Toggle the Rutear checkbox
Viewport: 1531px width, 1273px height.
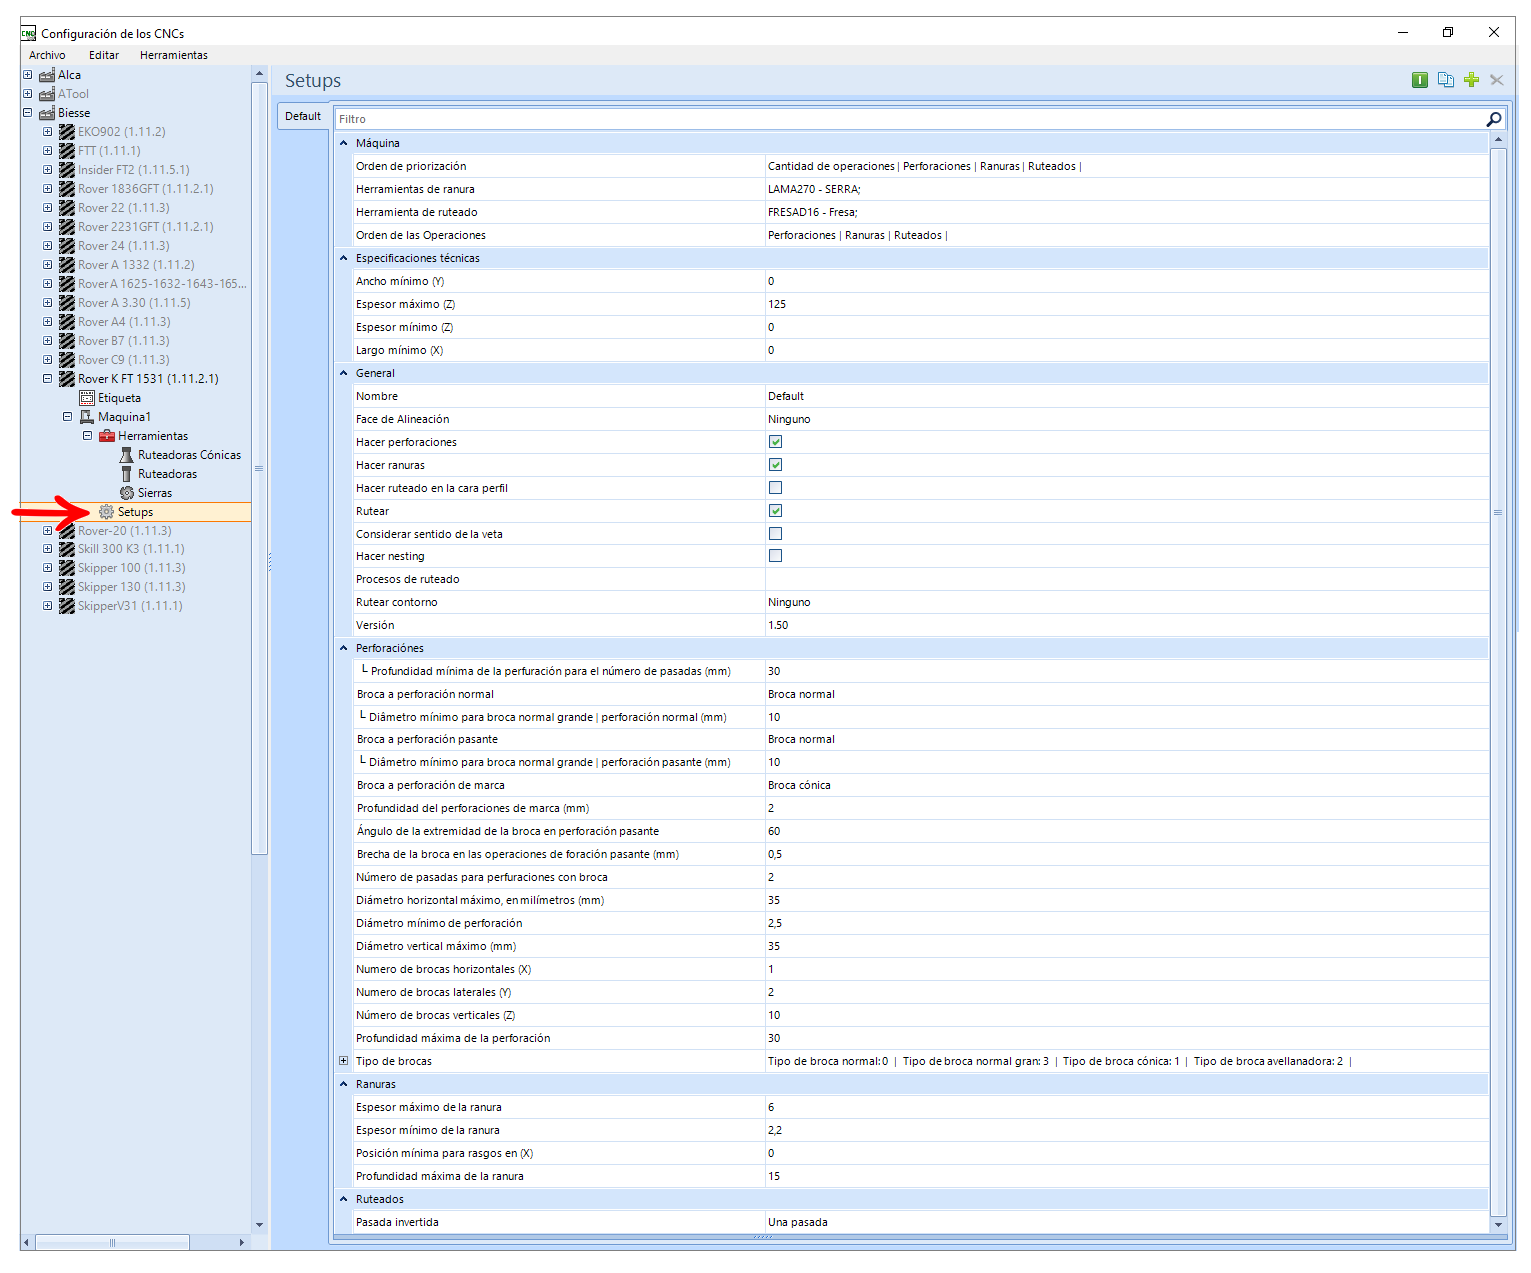tap(775, 511)
